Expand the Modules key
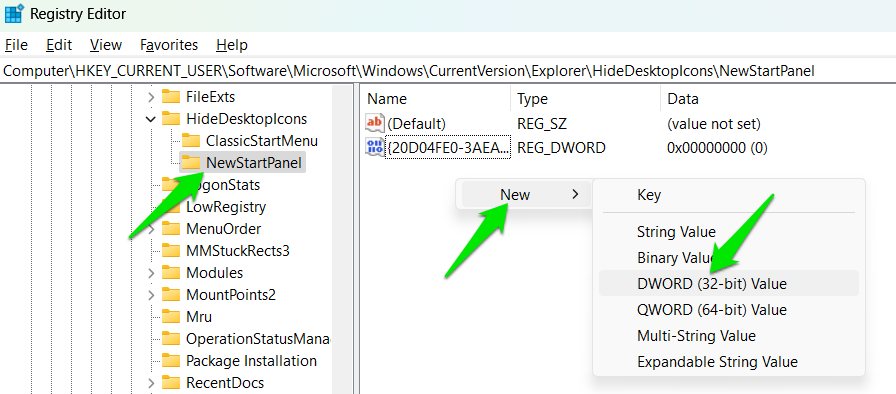896x394 pixels. 151,273
